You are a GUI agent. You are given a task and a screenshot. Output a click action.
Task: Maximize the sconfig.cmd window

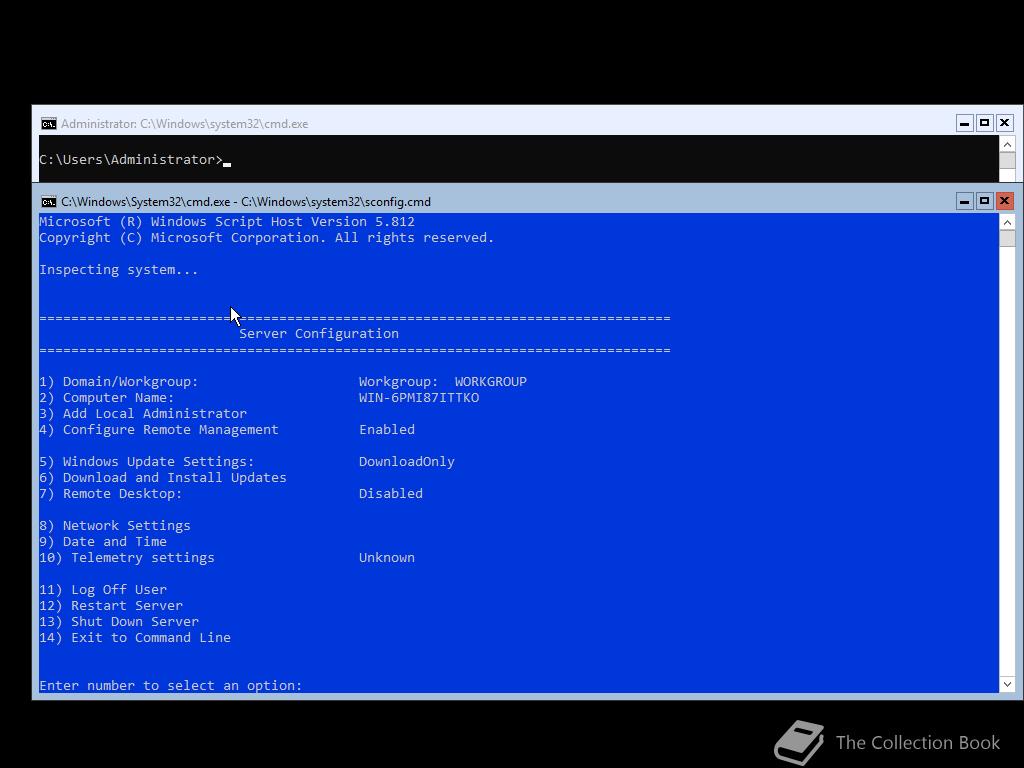pyautogui.click(x=985, y=201)
